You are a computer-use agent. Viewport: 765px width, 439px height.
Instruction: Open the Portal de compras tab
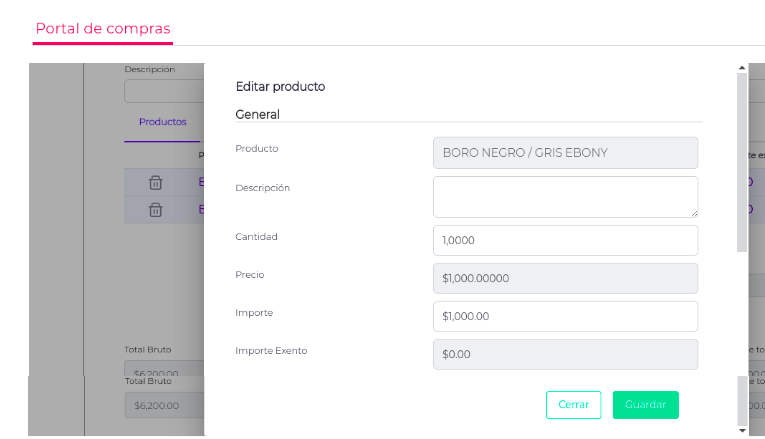[x=103, y=28]
